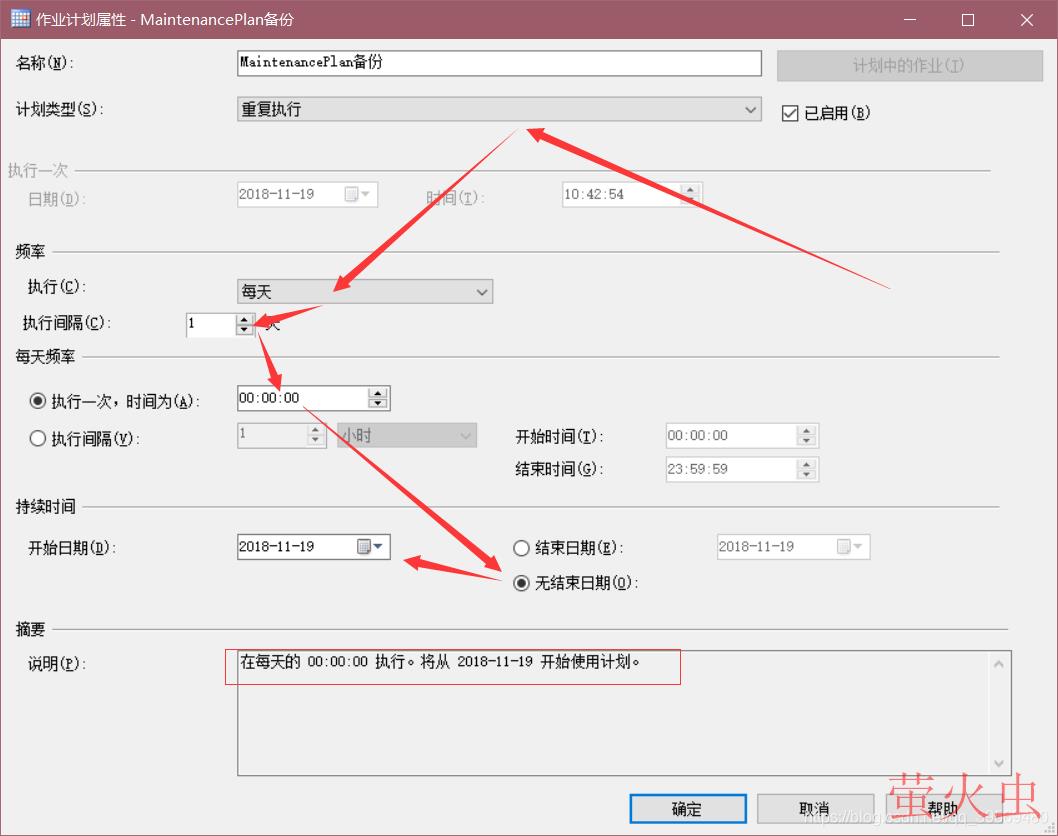Click the 取消 button
This screenshot has height=836, width=1058.
[x=814, y=809]
